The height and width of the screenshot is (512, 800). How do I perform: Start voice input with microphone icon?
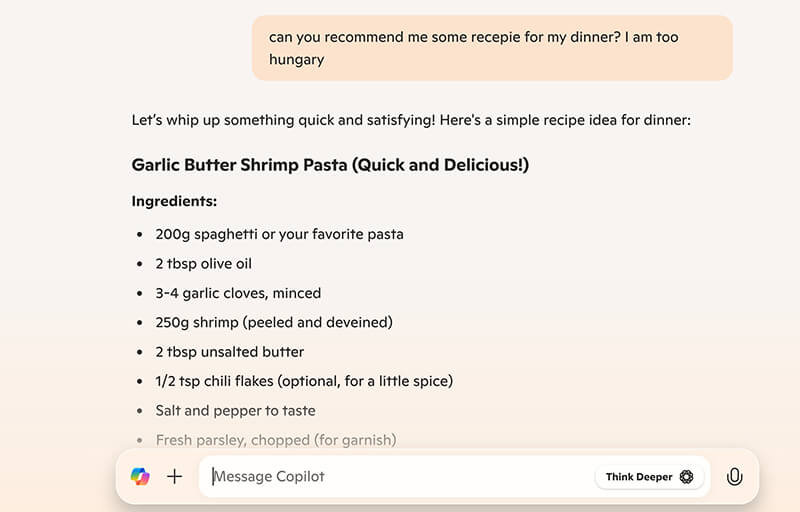[x=734, y=477]
